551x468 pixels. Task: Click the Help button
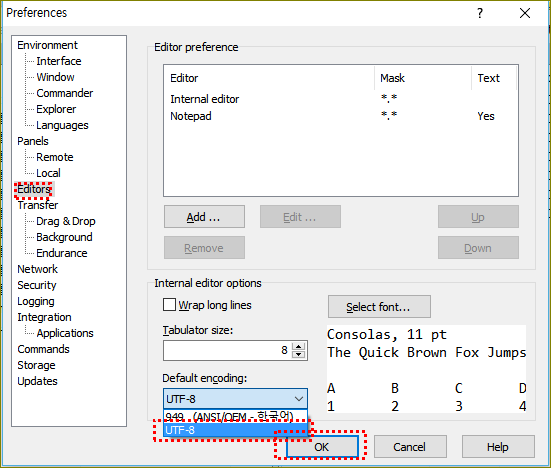click(x=498, y=447)
